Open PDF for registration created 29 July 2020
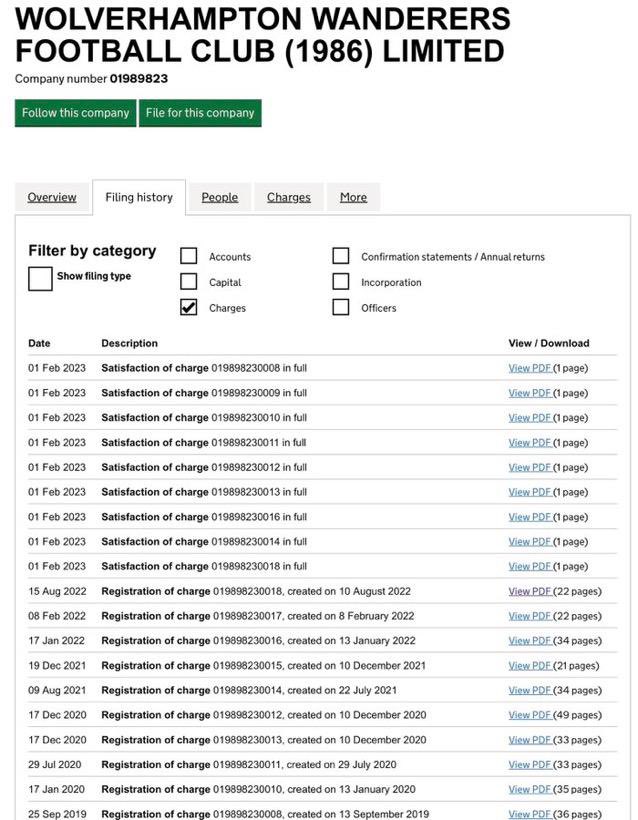Viewport: 638px width, 820px height. tap(530, 765)
